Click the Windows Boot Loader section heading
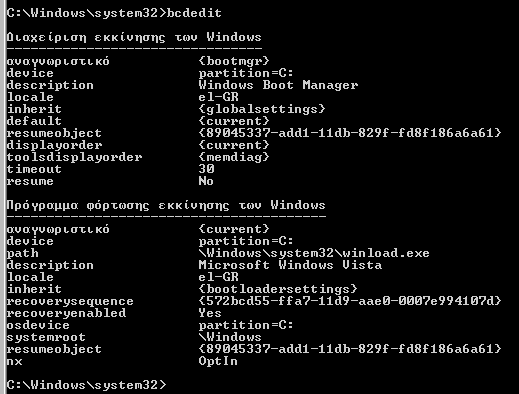This screenshot has width=519, height=394. [166, 205]
